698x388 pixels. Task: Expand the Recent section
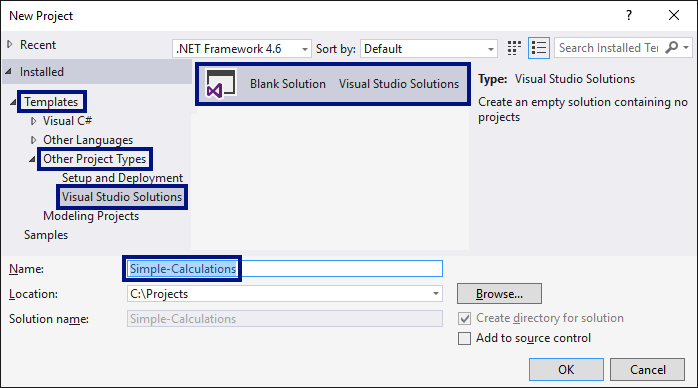pyautogui.click(x=10, y=44)
